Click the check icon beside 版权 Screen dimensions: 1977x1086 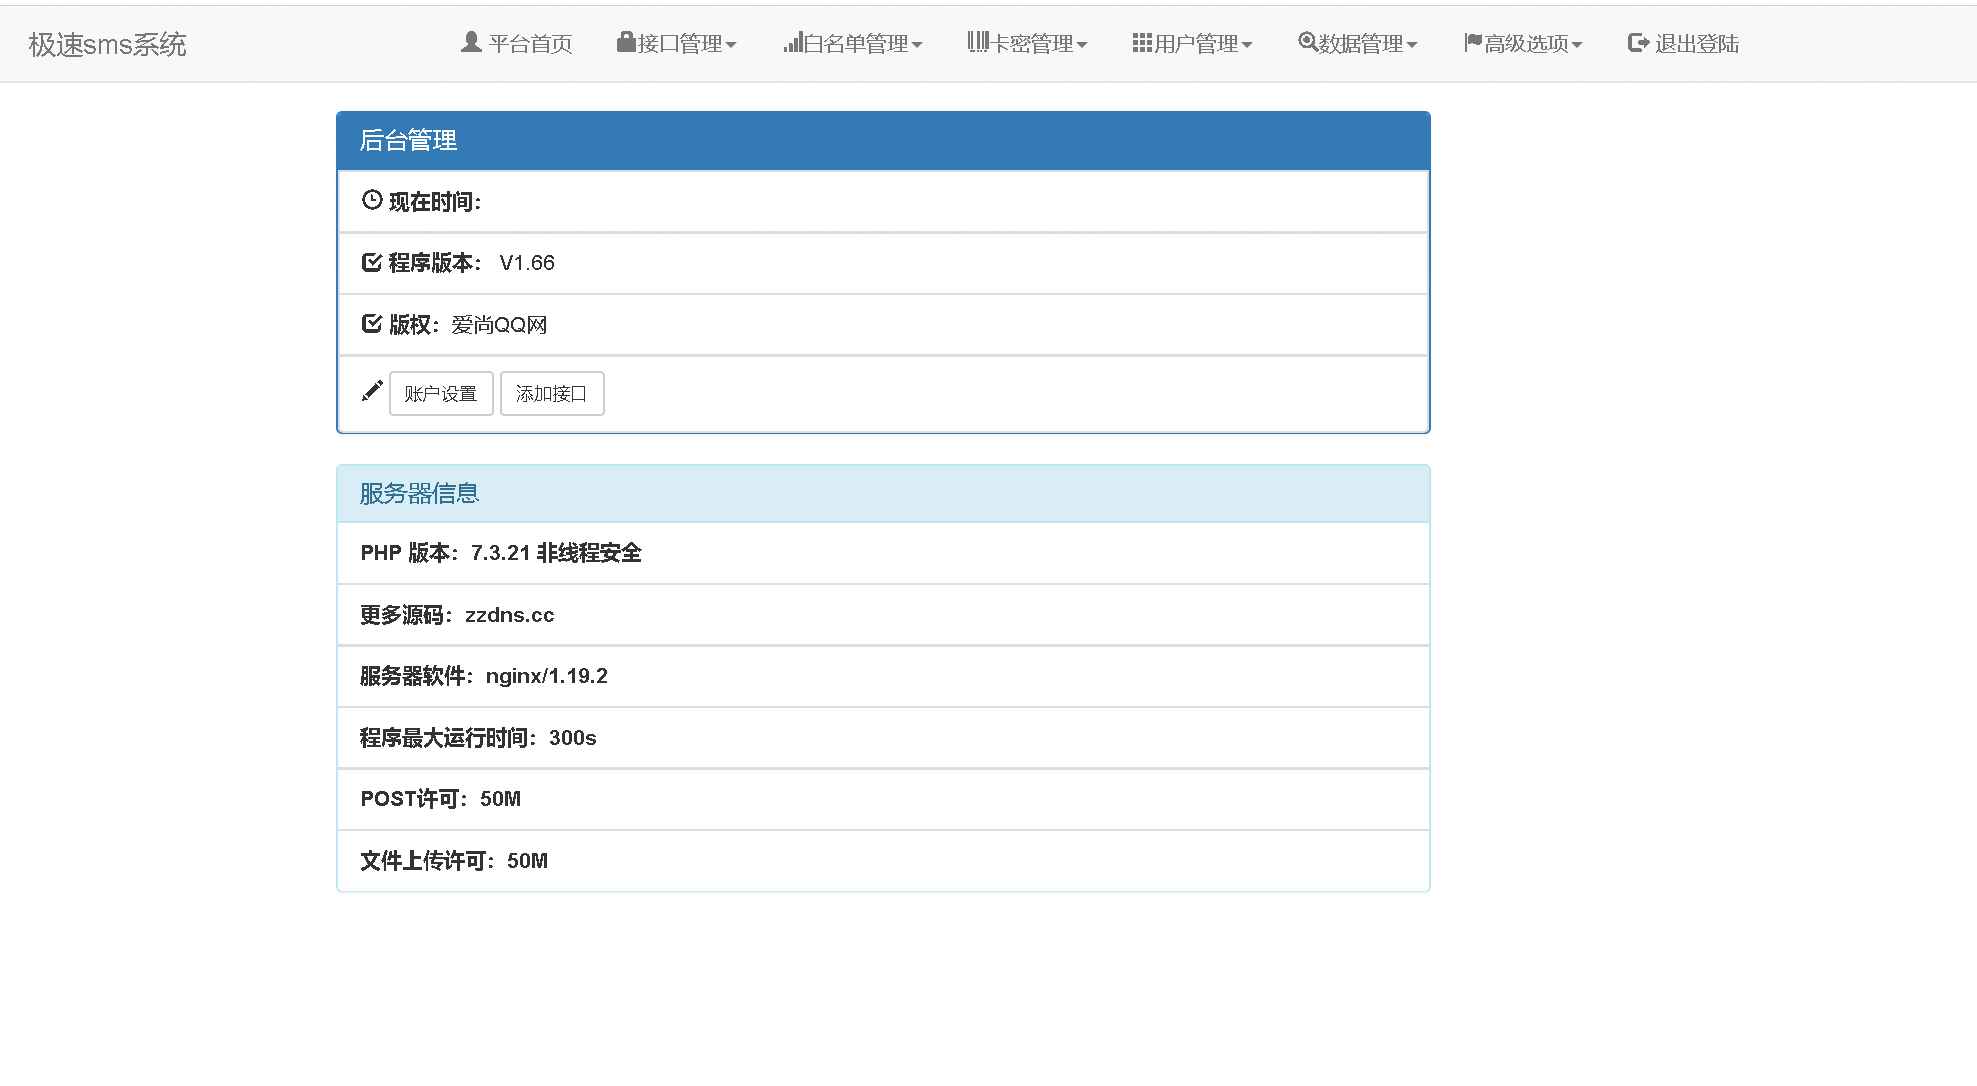(372, 323)
